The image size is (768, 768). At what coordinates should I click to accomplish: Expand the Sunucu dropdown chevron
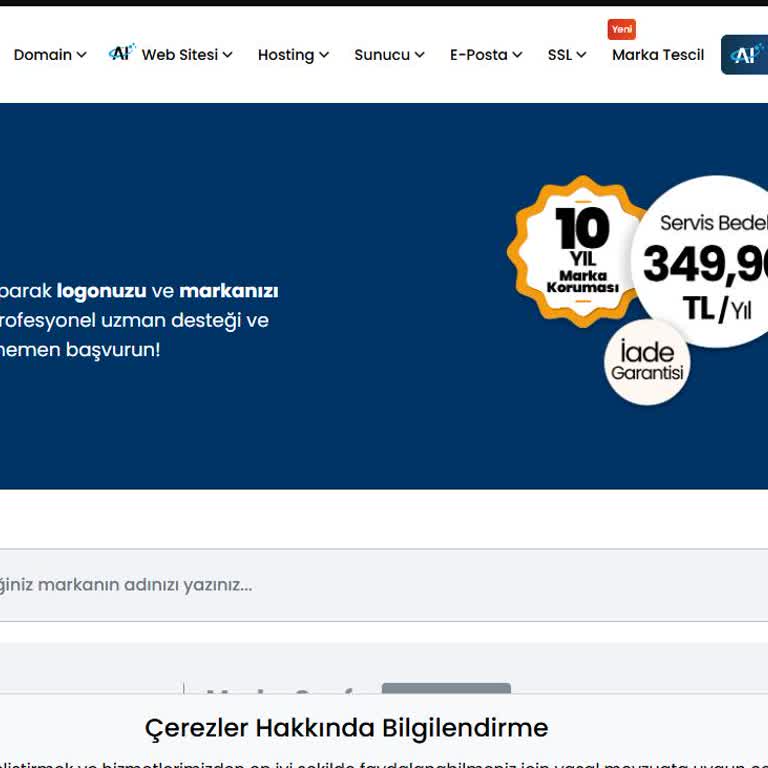point(419,55)
